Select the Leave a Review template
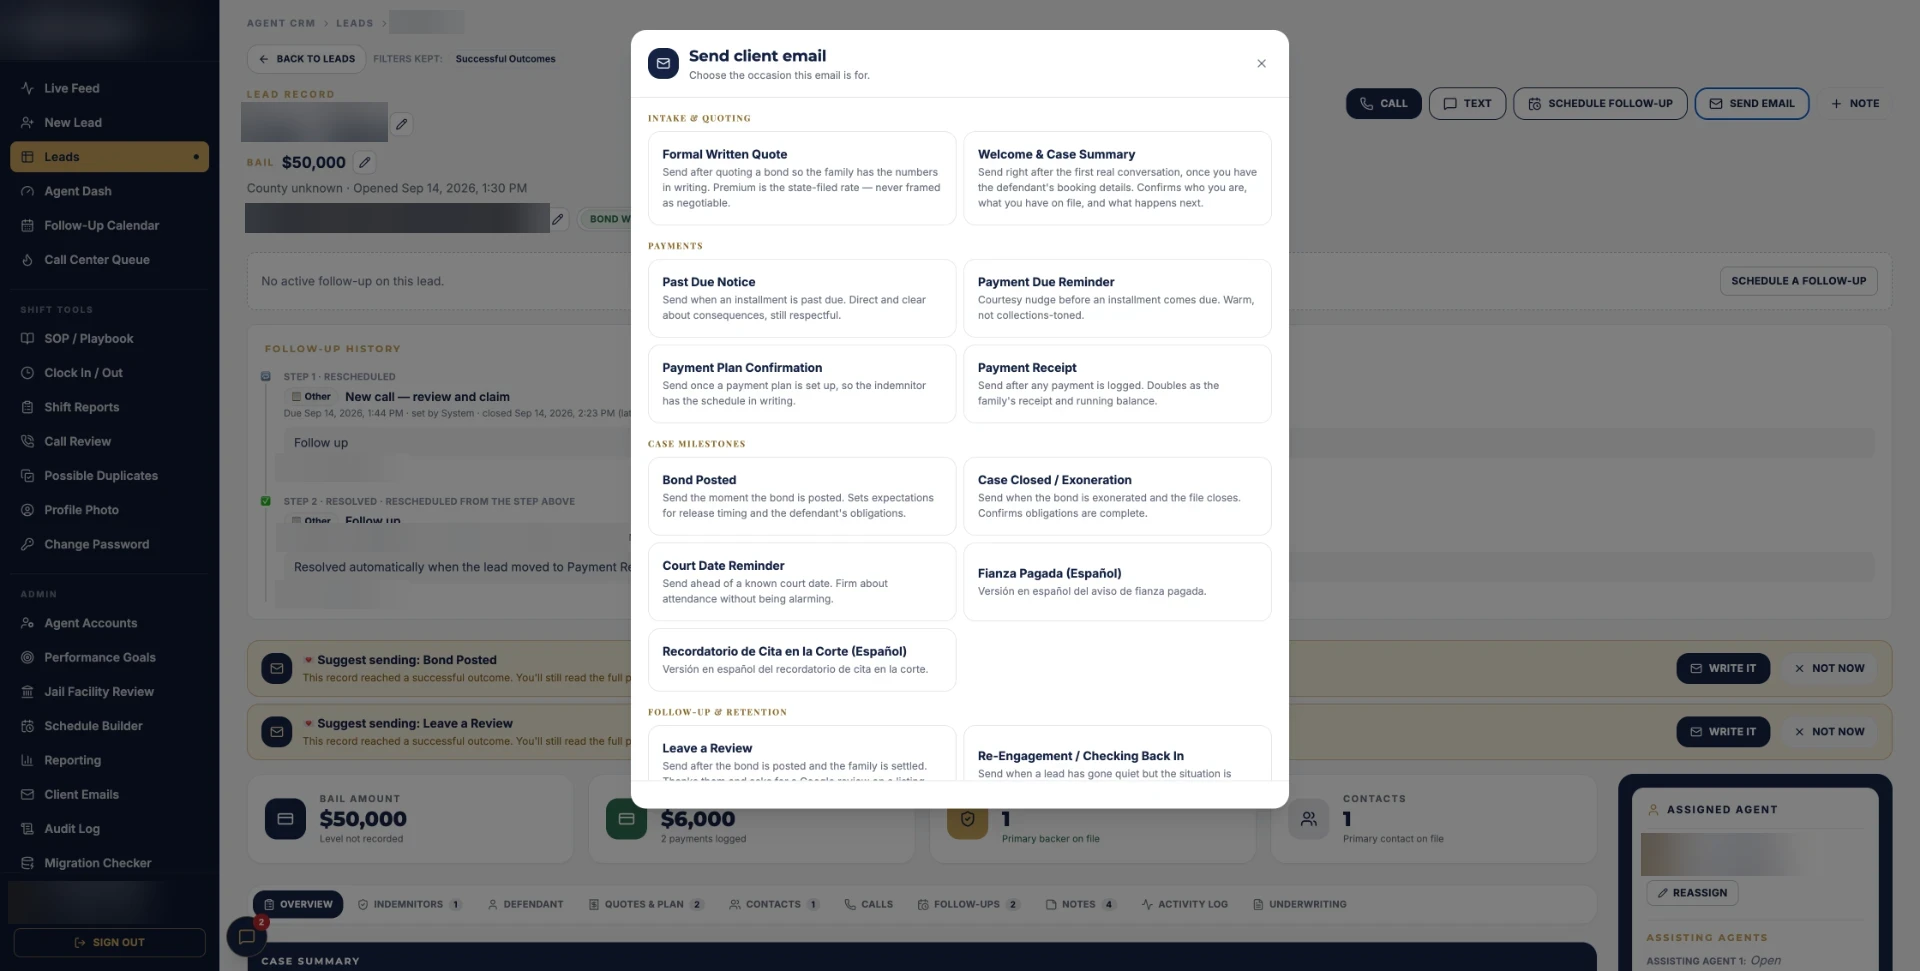Viewport: 1920px width, 971px height. coord(802,754)
